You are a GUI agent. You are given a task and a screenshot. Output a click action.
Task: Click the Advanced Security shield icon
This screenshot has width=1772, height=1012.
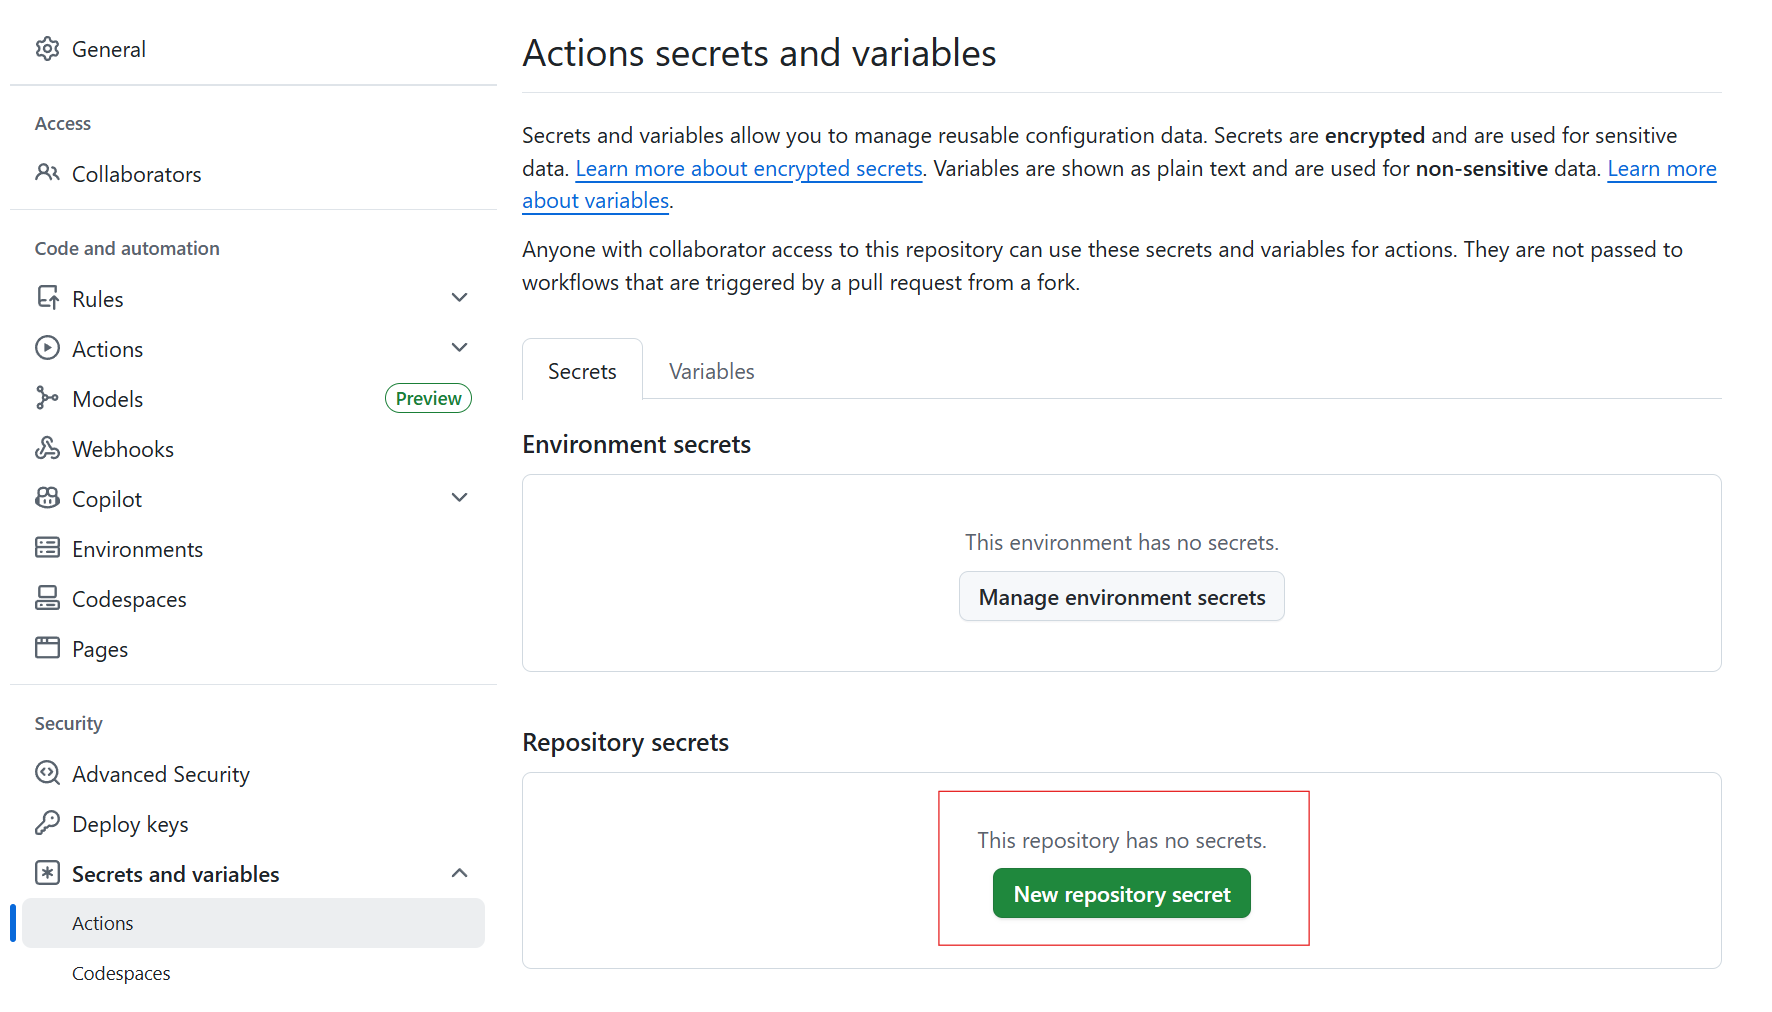47,773
